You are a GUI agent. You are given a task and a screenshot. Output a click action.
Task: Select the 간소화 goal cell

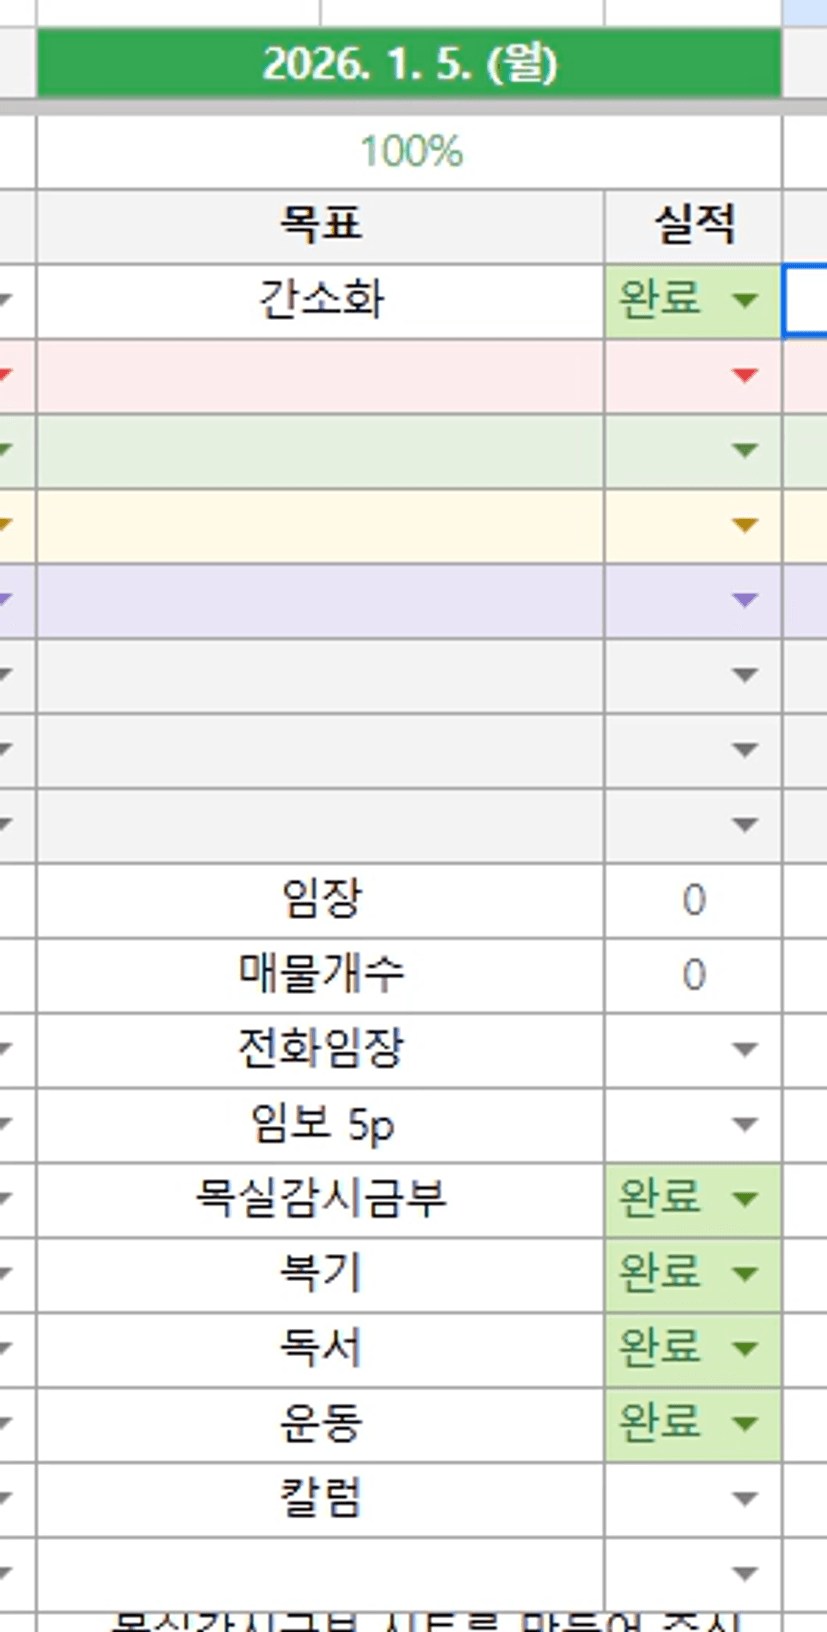tap(320, 300)
